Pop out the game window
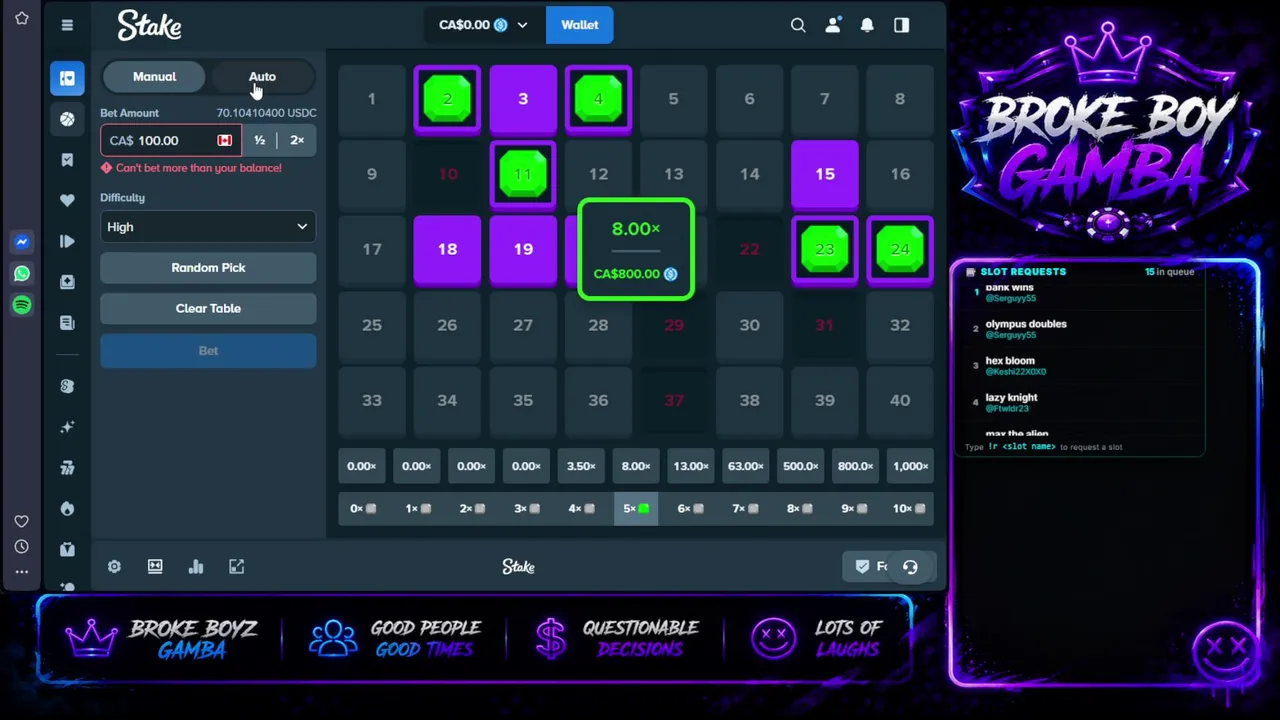Image resolution: width=1280 pixels, height=720 pixels. coord(237,567)
